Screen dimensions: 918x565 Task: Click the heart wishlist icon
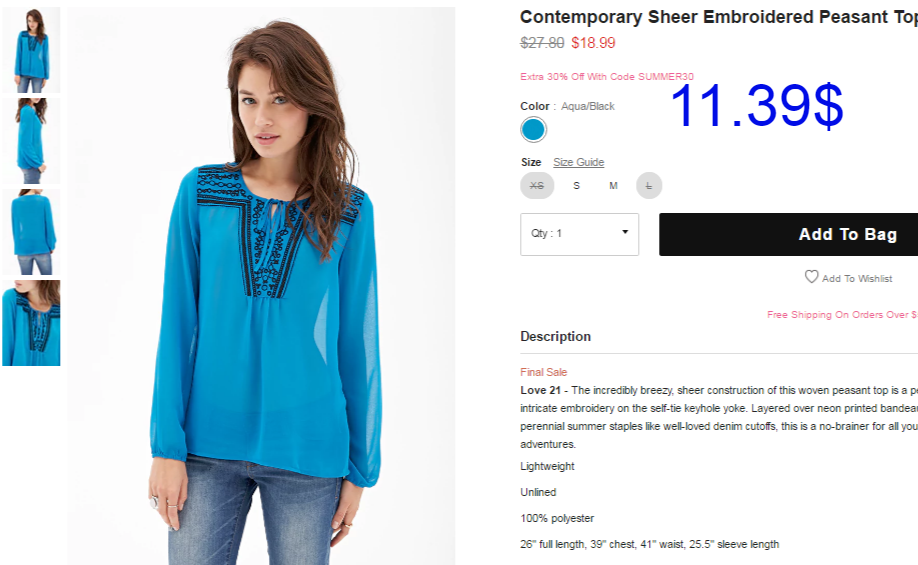click(x=811, y=276)
